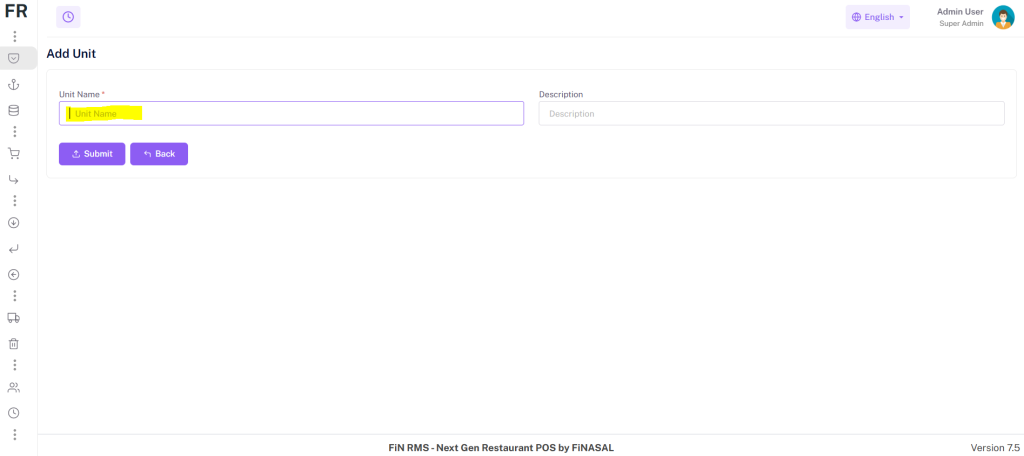This screenshot has height=456, width=1024.
Task: Click the Version 7.5 footer text
Action: click(995, 448)
